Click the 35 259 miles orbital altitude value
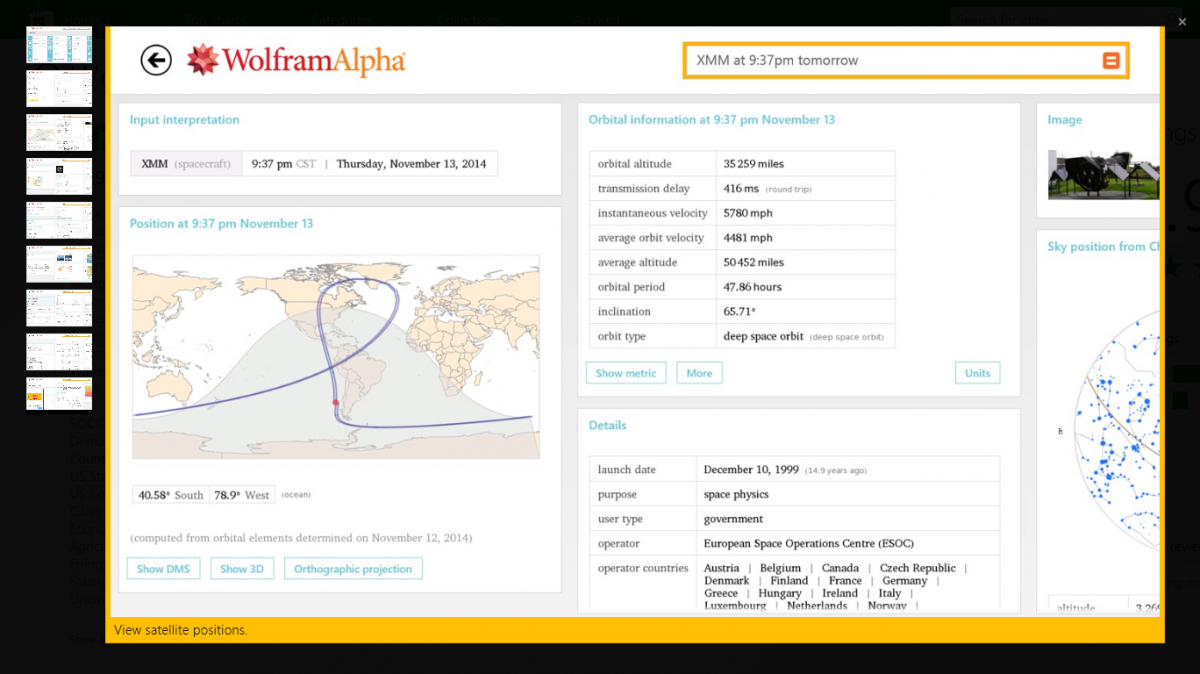 pyautogui.click(x=753, y=164)
